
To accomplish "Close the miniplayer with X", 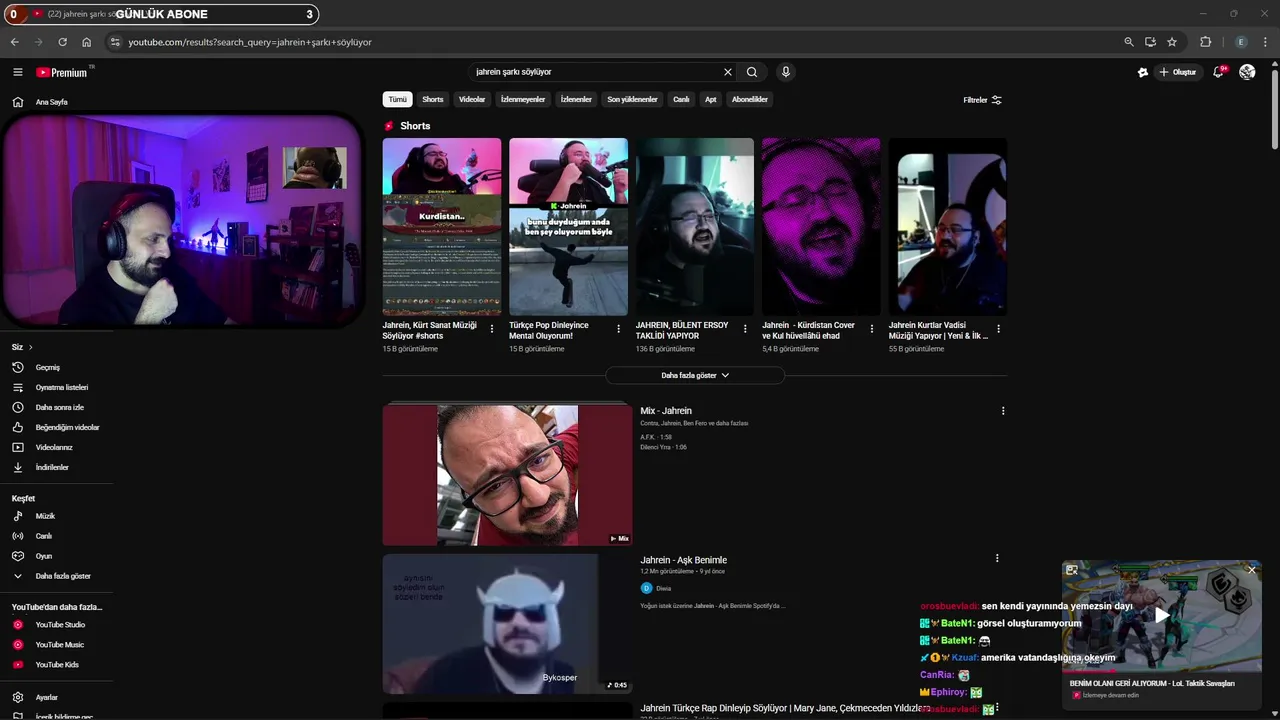I will coord(1251,570).
